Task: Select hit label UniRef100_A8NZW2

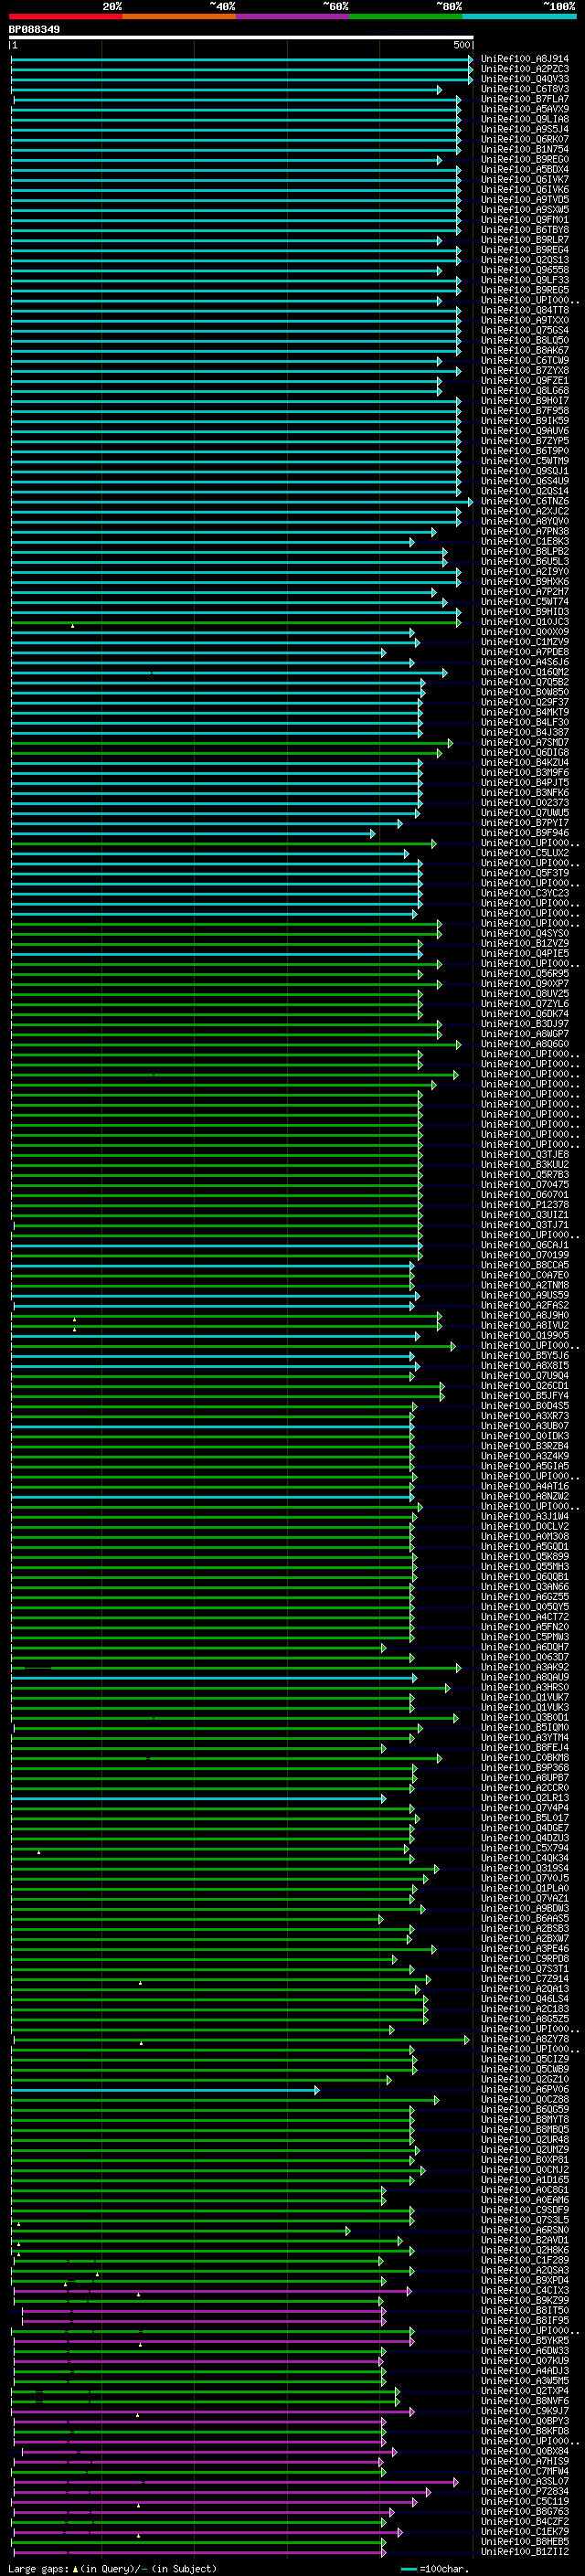Action: point(525,1497)
